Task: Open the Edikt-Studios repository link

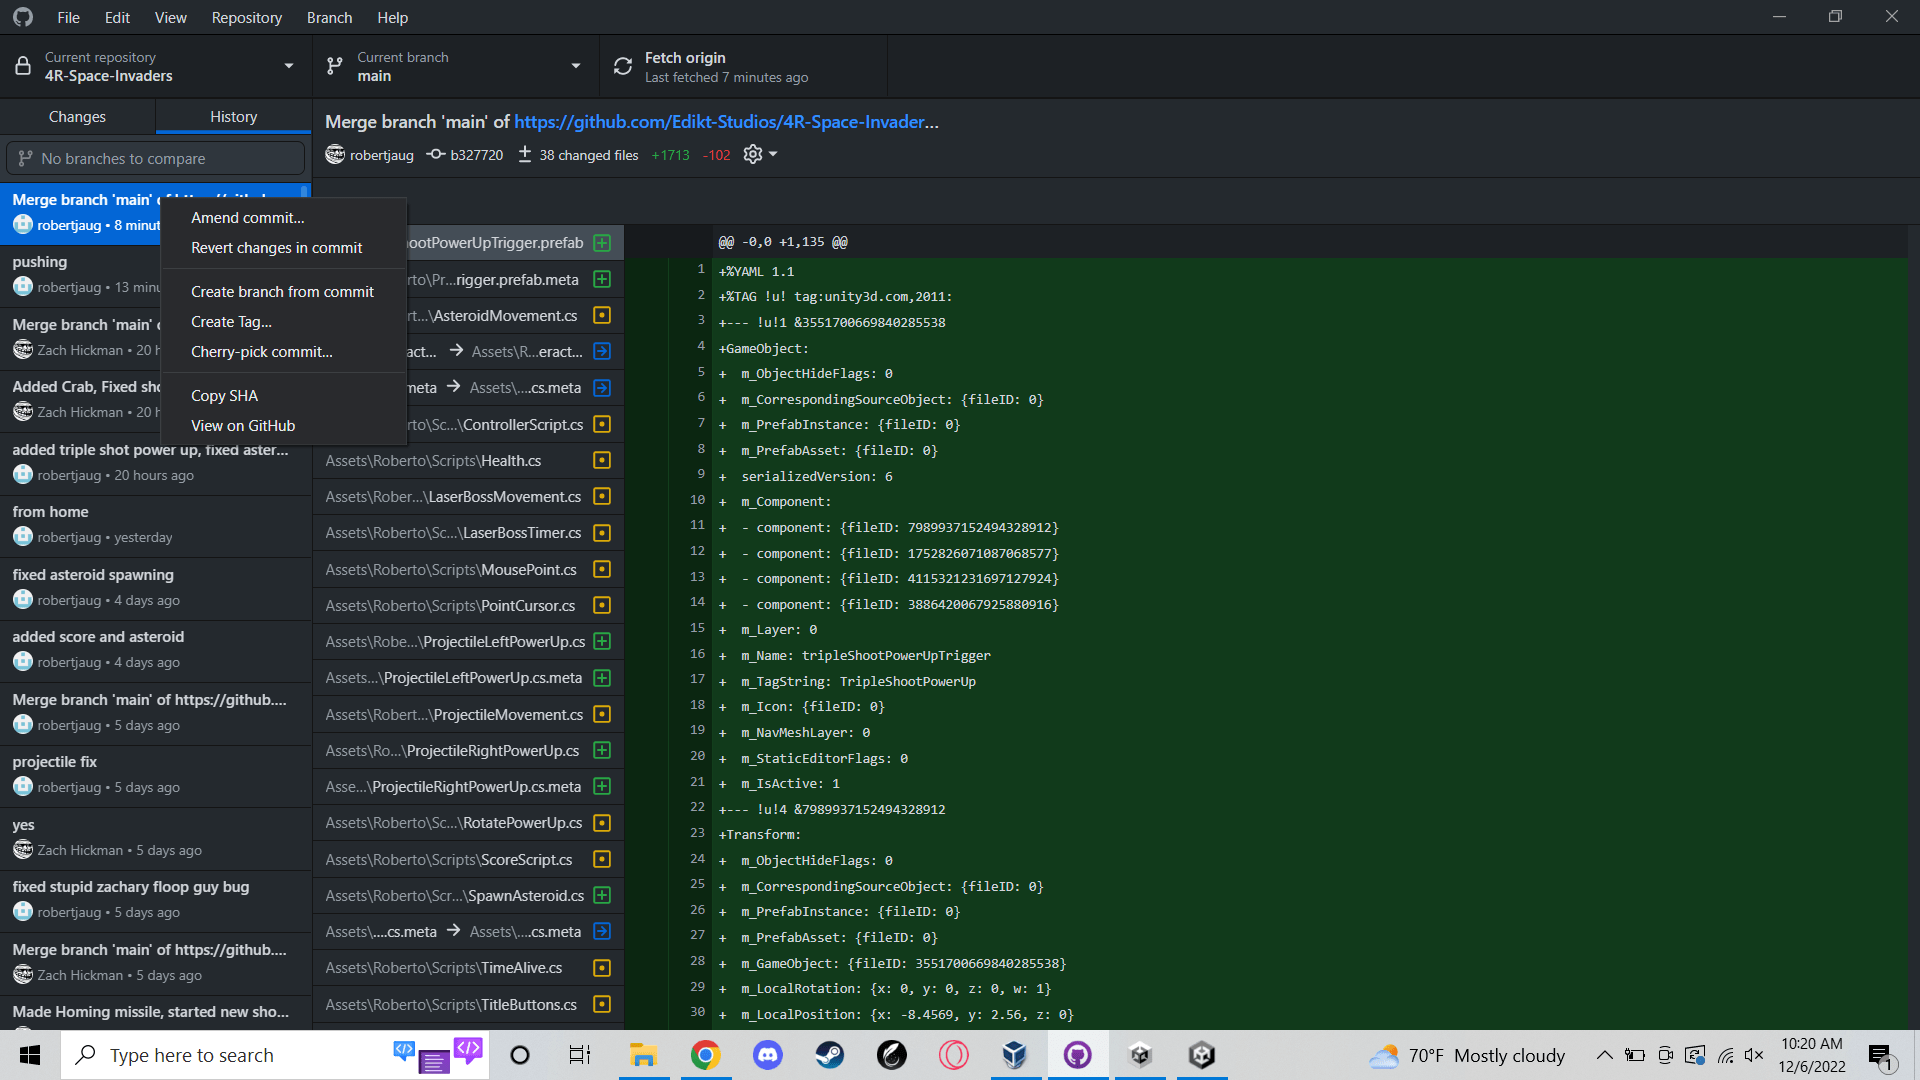Action: 725,121
